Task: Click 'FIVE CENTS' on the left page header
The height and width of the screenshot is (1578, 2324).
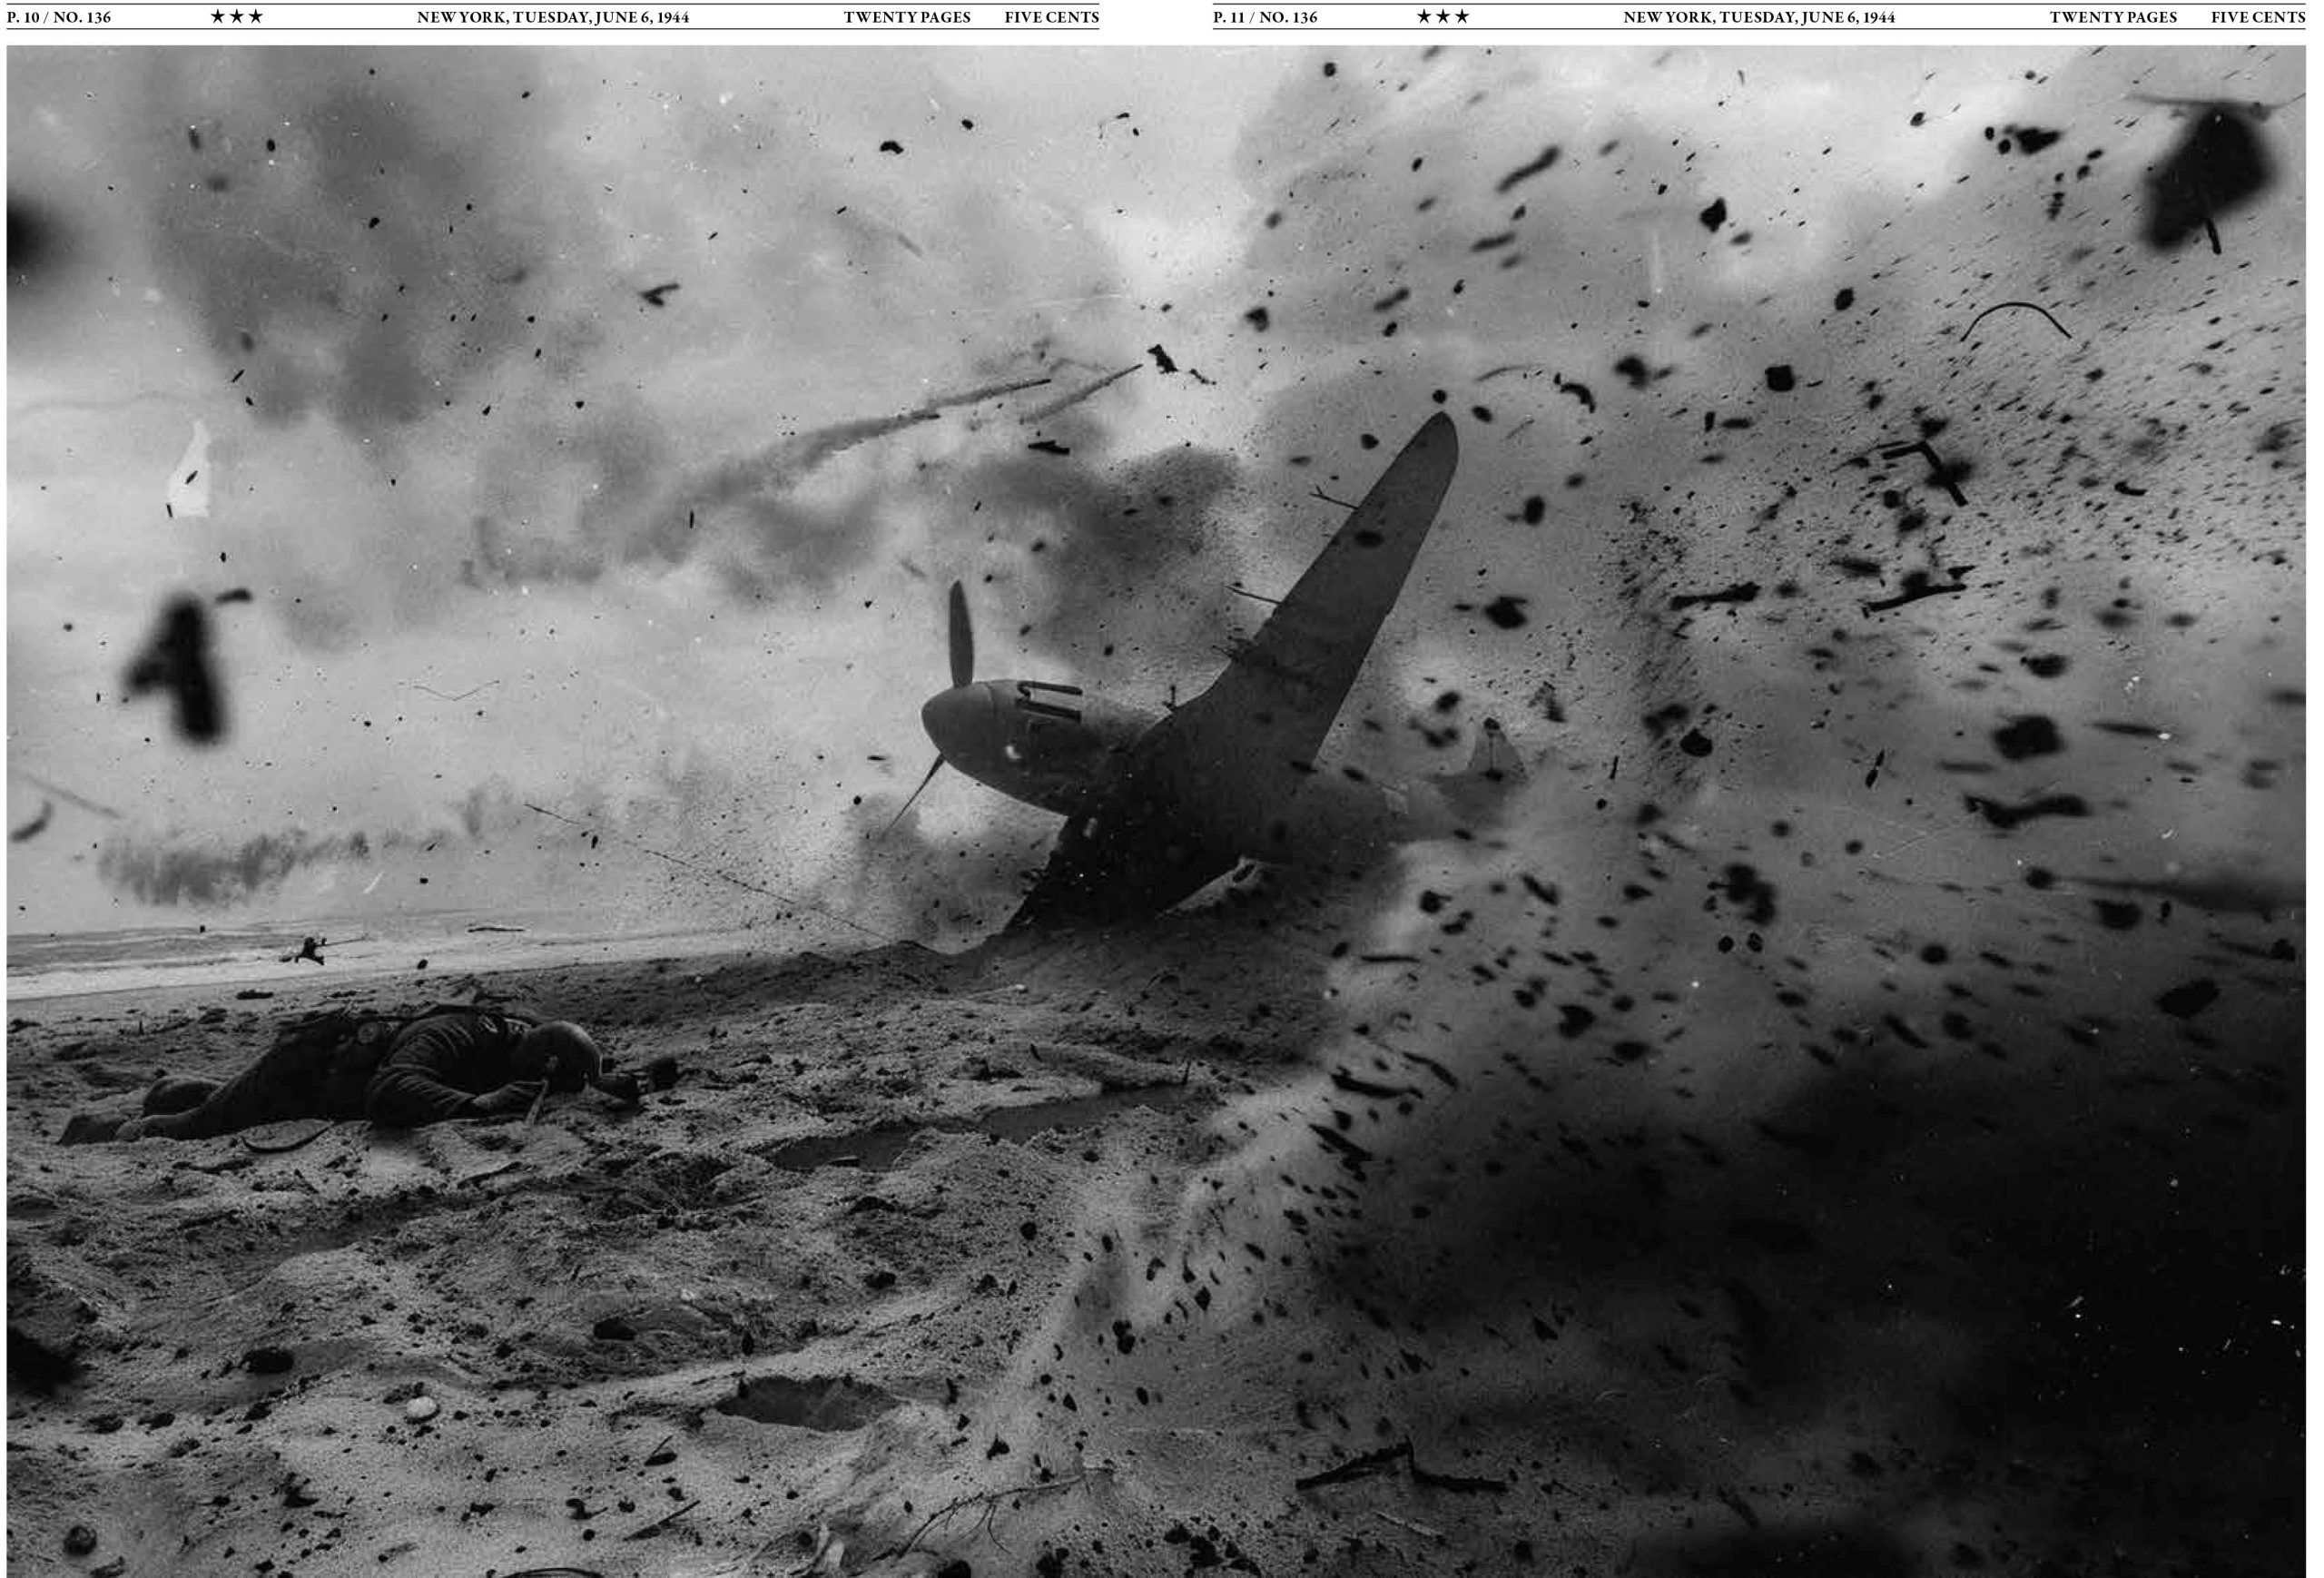Action: coord(1051,17)
